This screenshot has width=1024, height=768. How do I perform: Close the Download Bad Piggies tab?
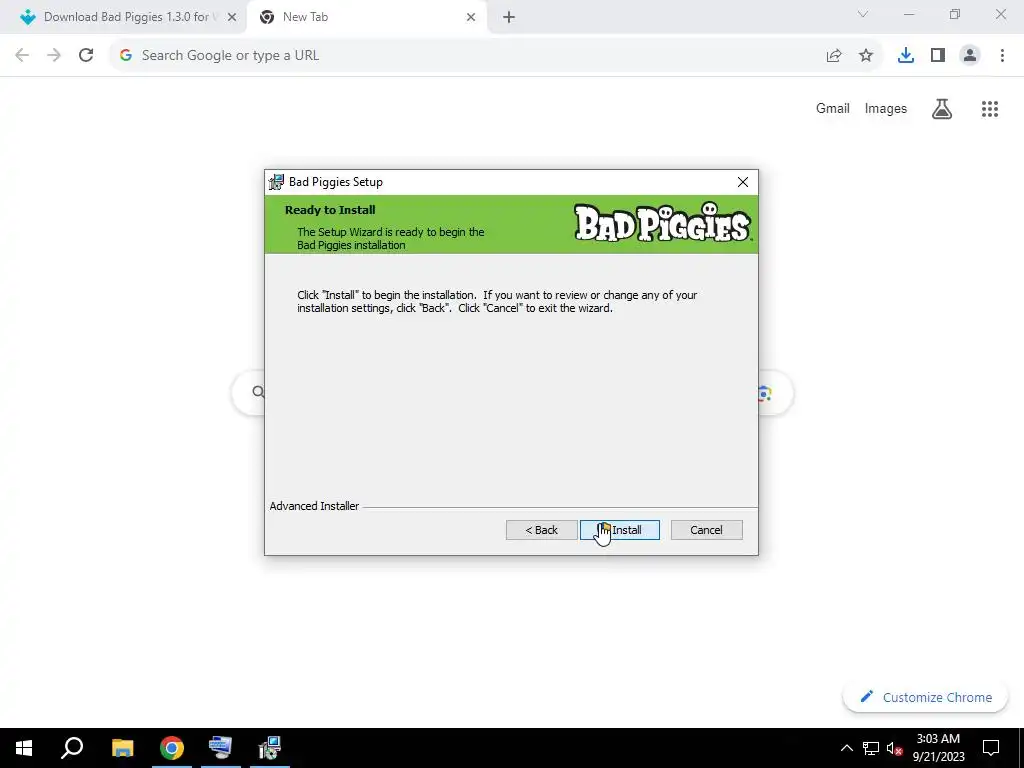point(232,17)
